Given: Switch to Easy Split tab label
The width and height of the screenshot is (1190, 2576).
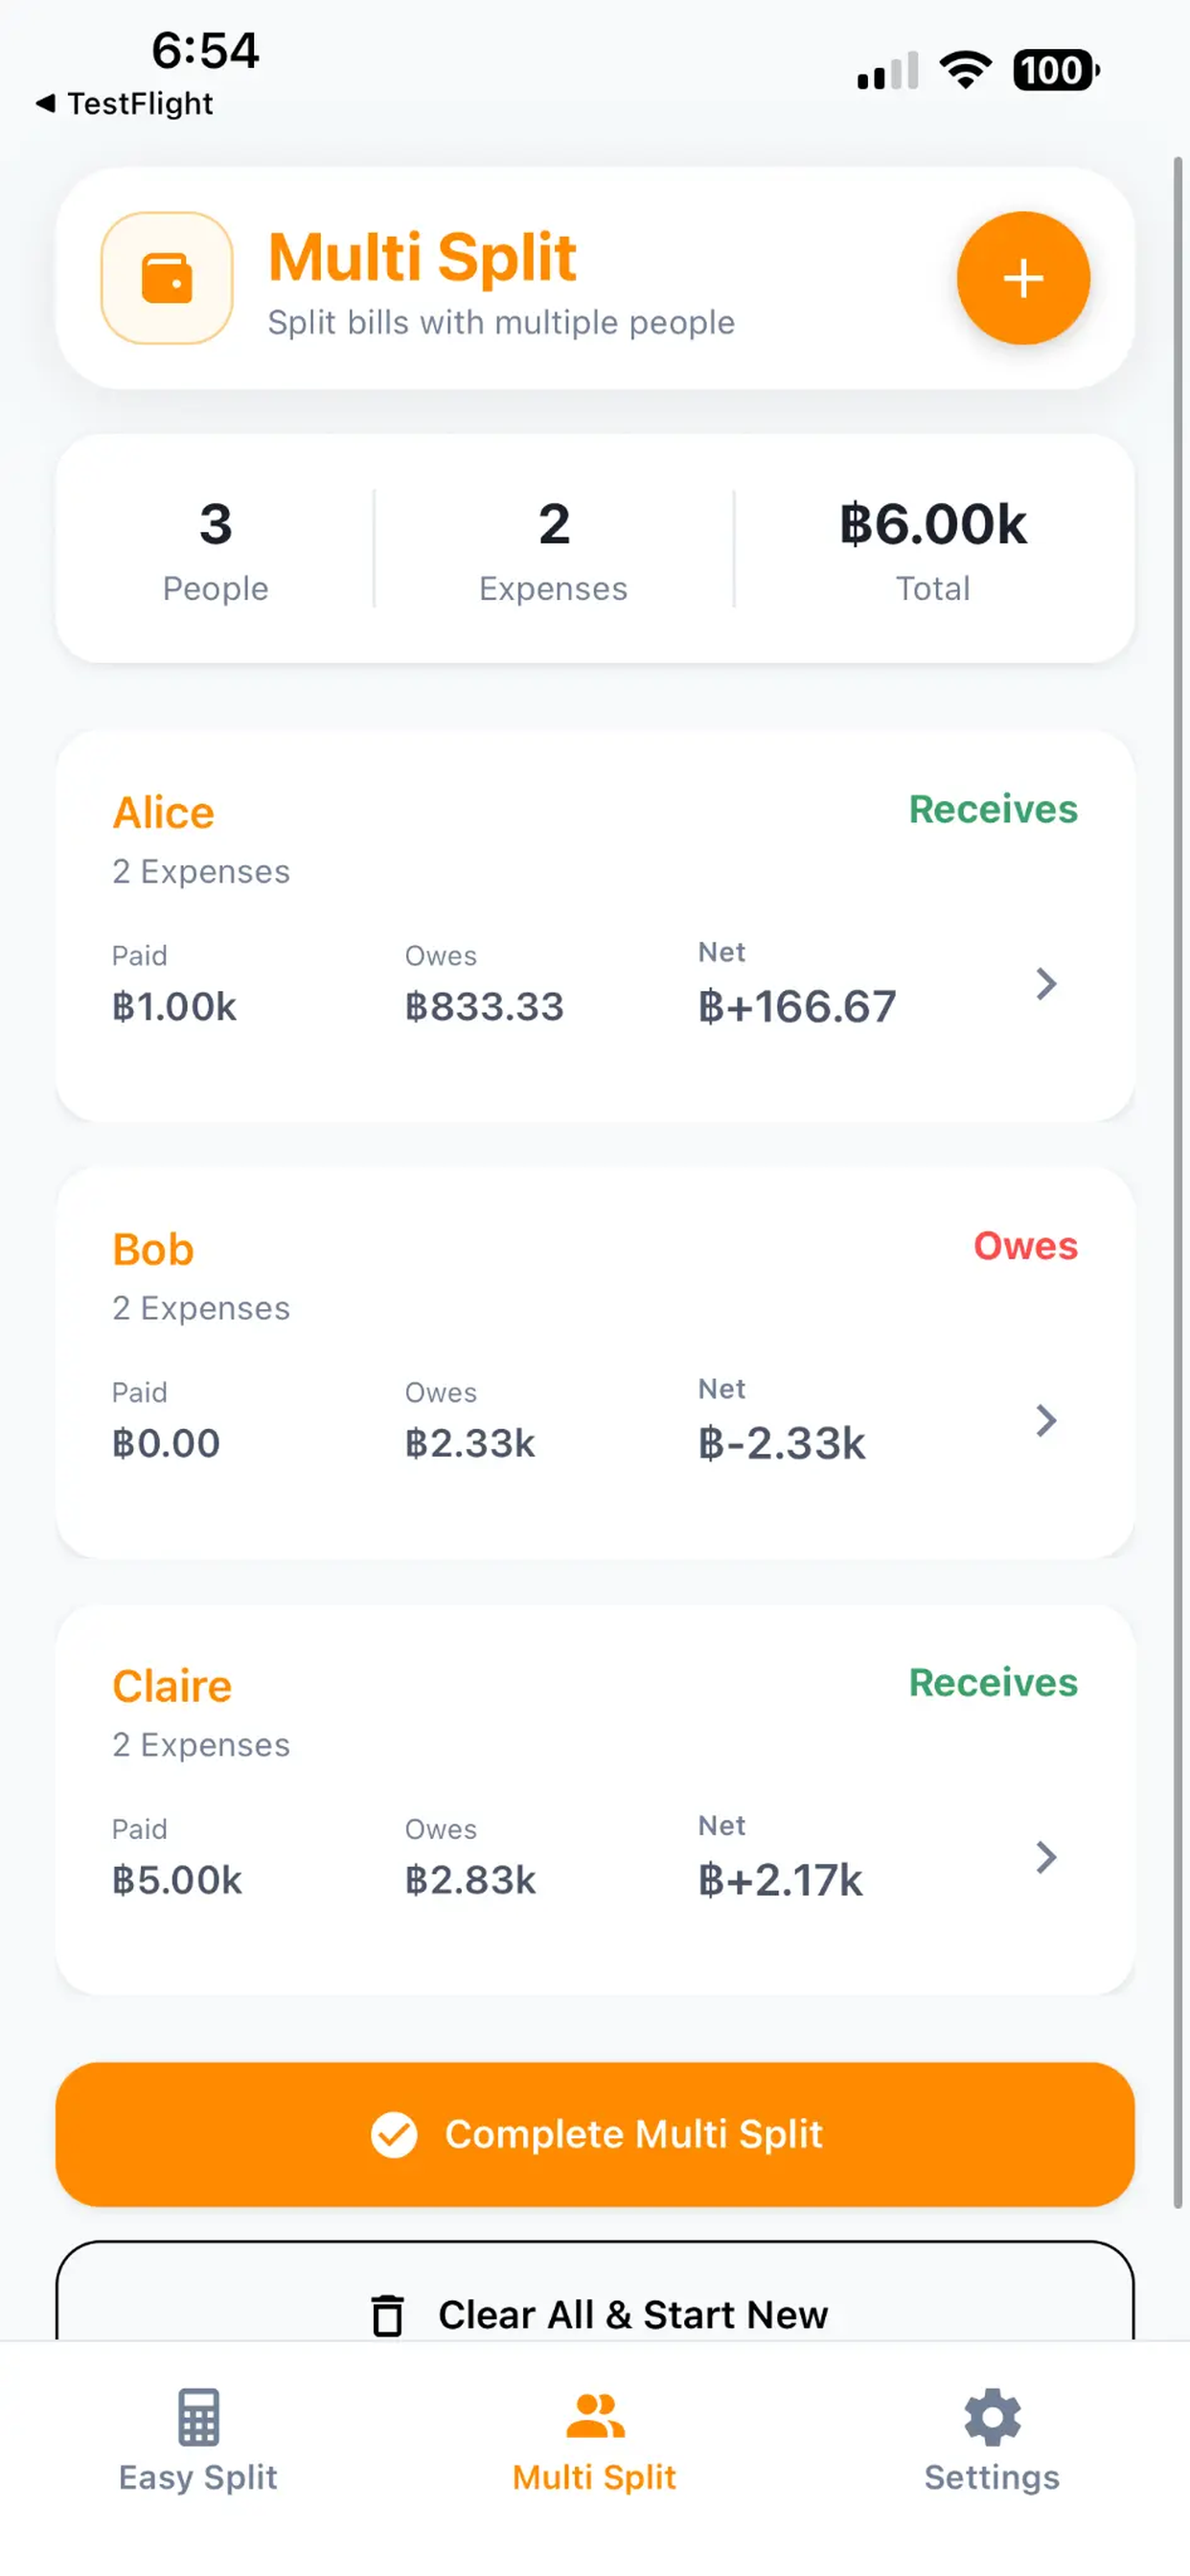Looking at the screenshot, I should click(x=198, y=2477).
